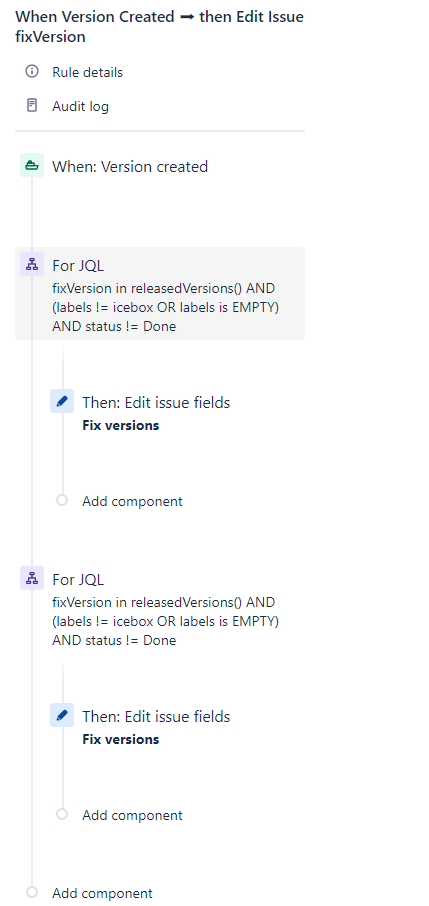Click the Audit log document icon
Screen dimensions: 429x906
coord(32,105)
